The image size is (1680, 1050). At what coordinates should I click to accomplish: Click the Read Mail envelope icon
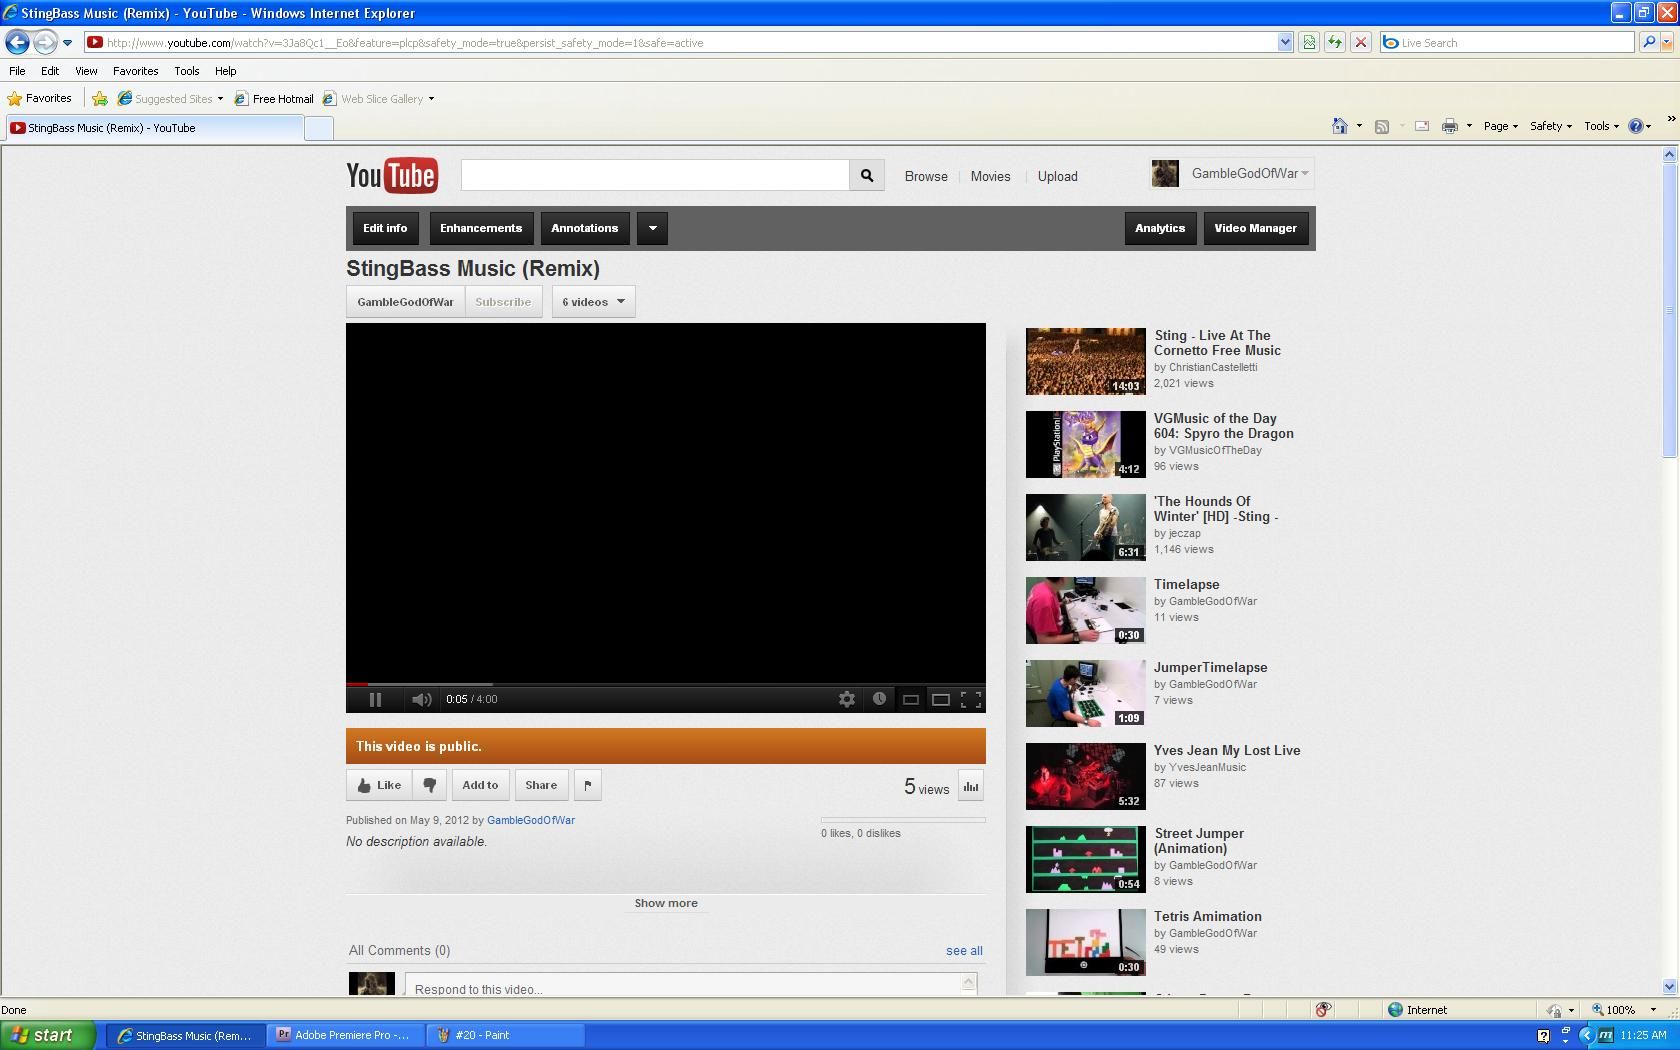[x=1421, y=126]
